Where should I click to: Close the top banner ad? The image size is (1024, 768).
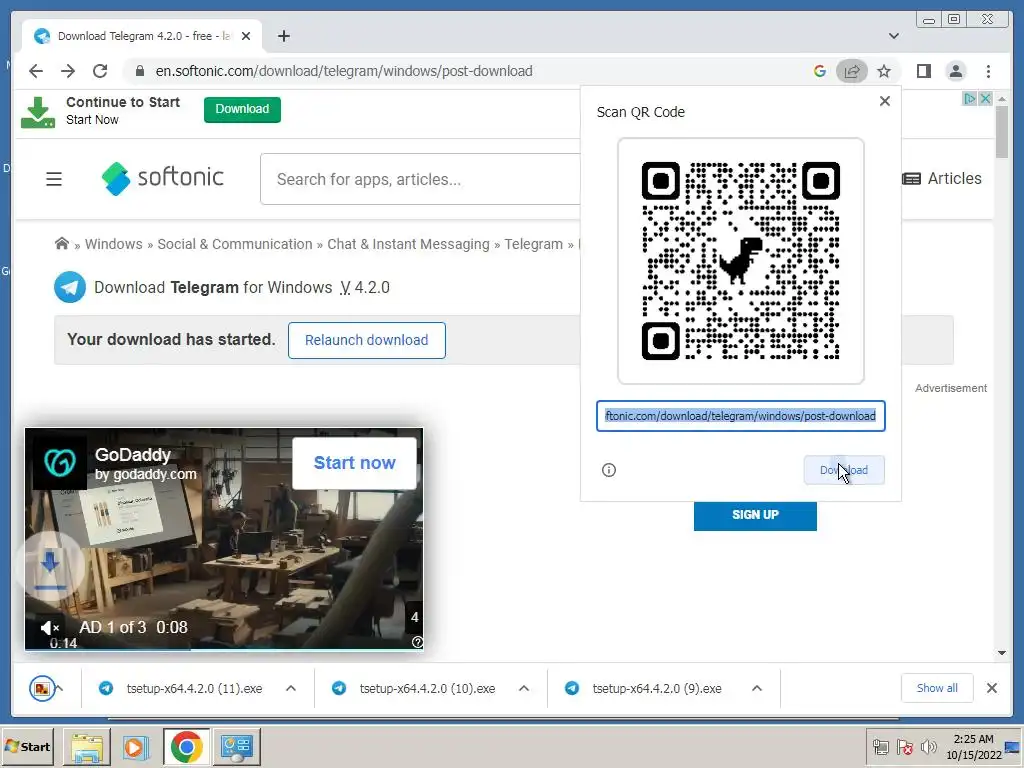click(x=985, y=99)
